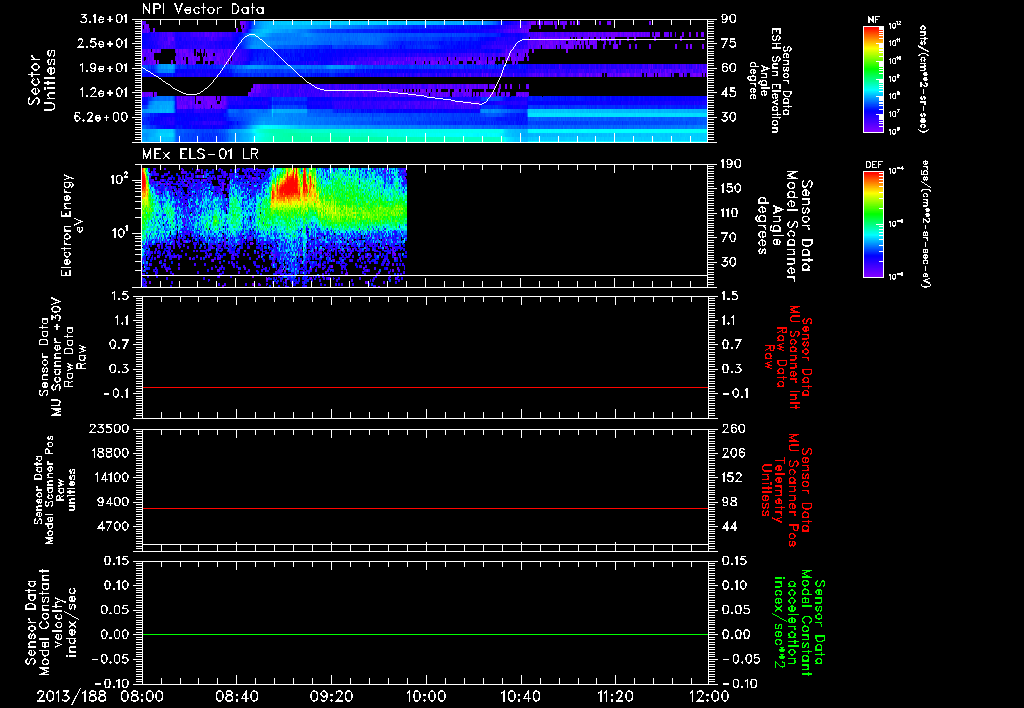Click the red line in Scanner Pos panel

(x=424, y=508)
